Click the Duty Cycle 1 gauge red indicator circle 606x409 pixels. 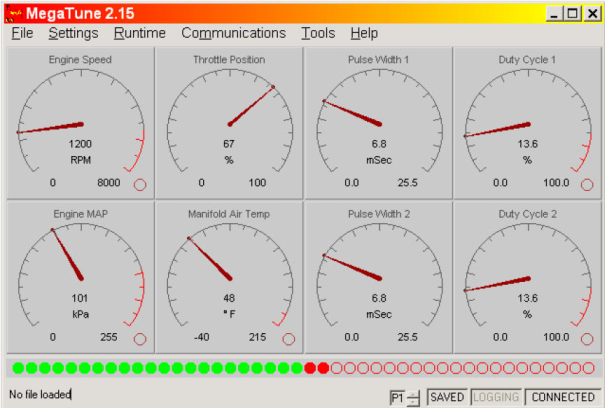(588, 184)
